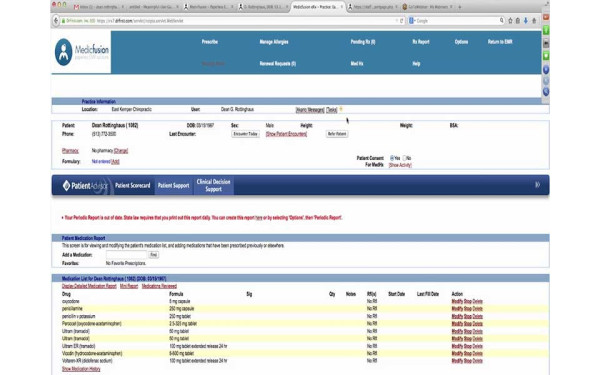
Task: Click the Drug column header
Action: click(66, 294)
